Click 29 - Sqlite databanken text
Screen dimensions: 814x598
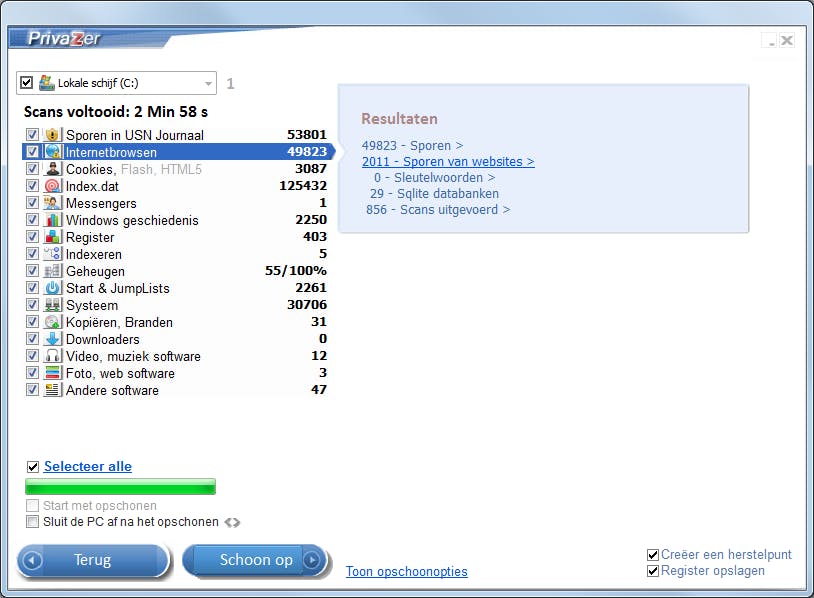point(434,194)
